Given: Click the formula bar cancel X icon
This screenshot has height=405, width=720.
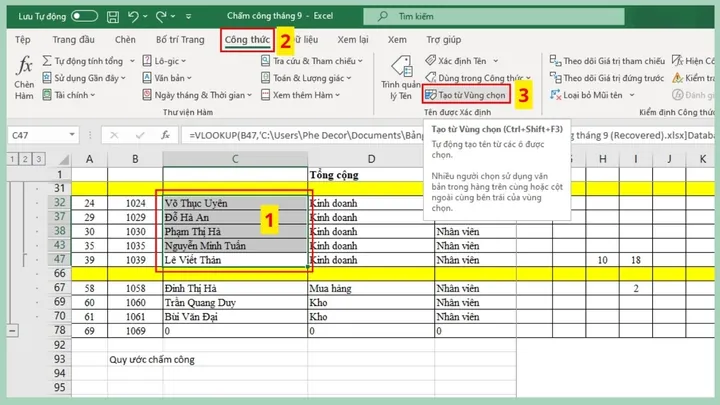Looking at the screenshot, I should 114,135.
